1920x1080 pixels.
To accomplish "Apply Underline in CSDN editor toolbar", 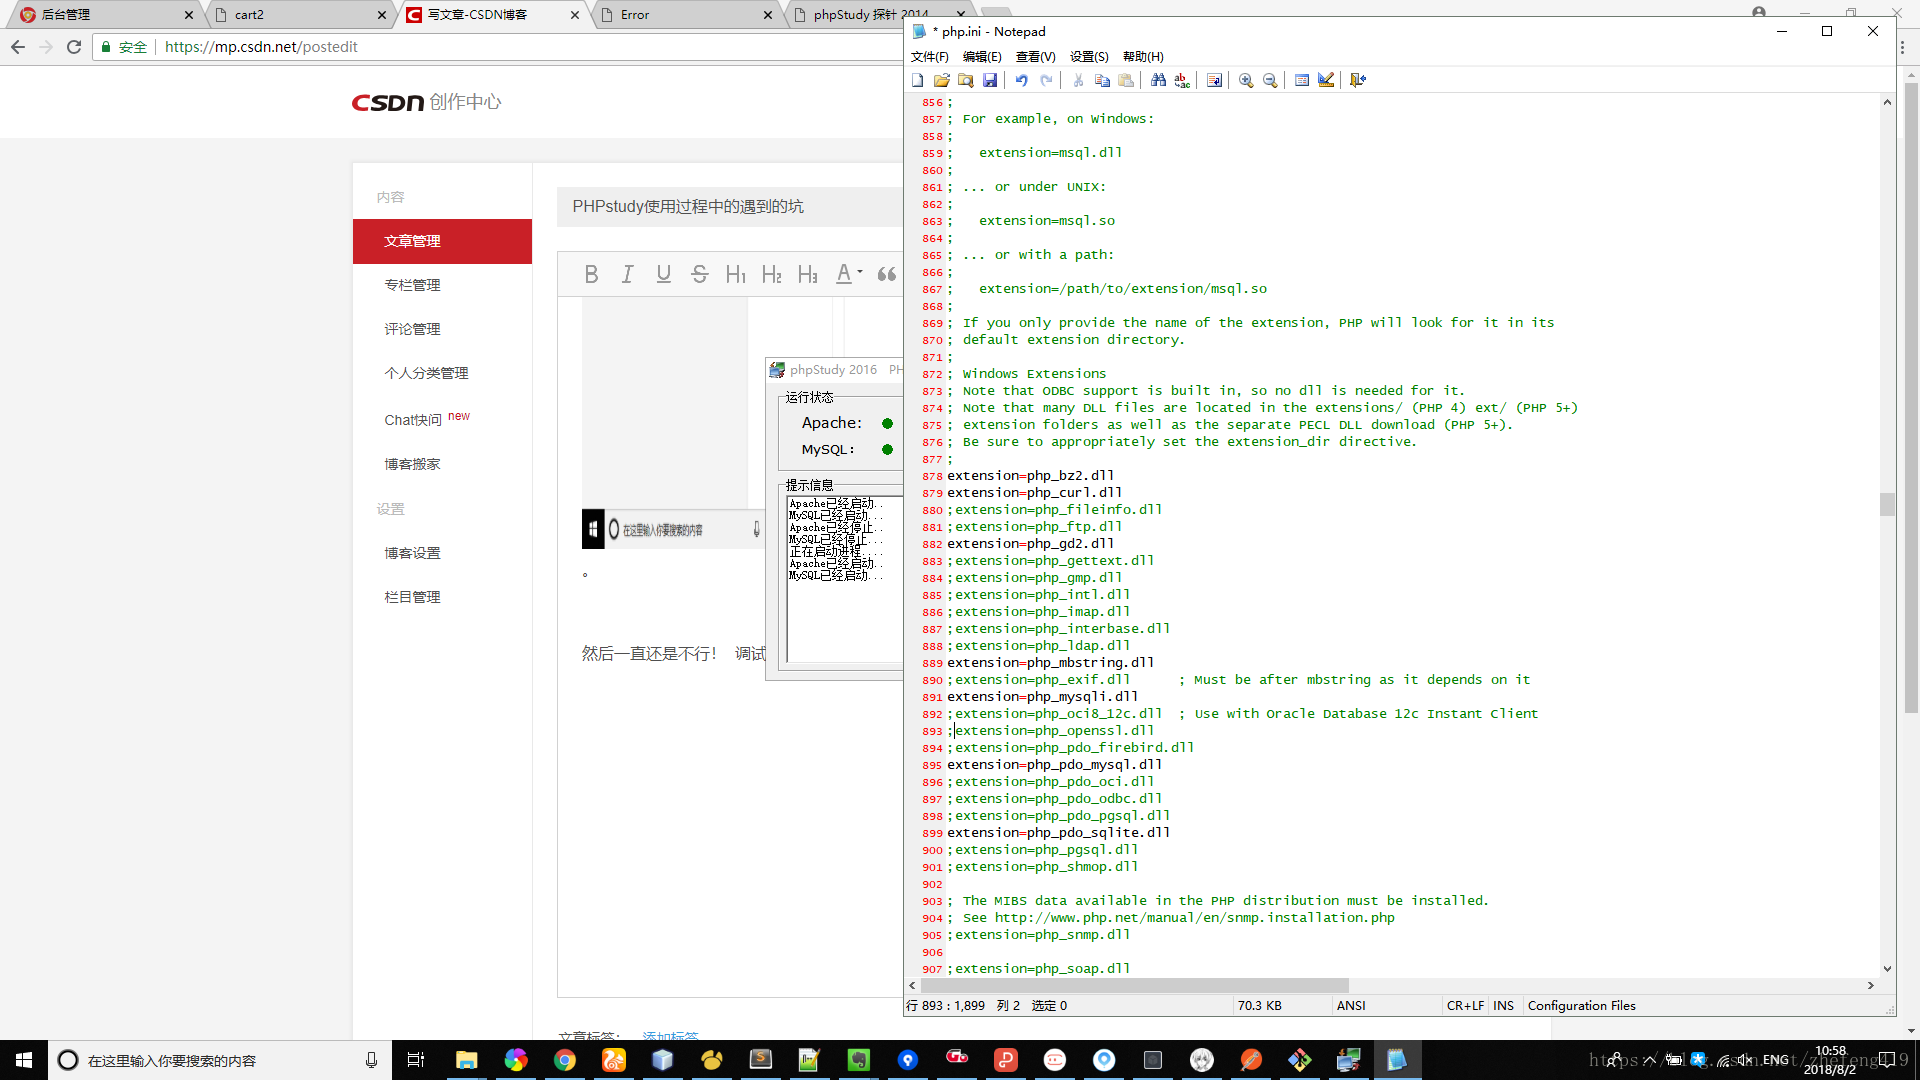I will pos(663,274).
